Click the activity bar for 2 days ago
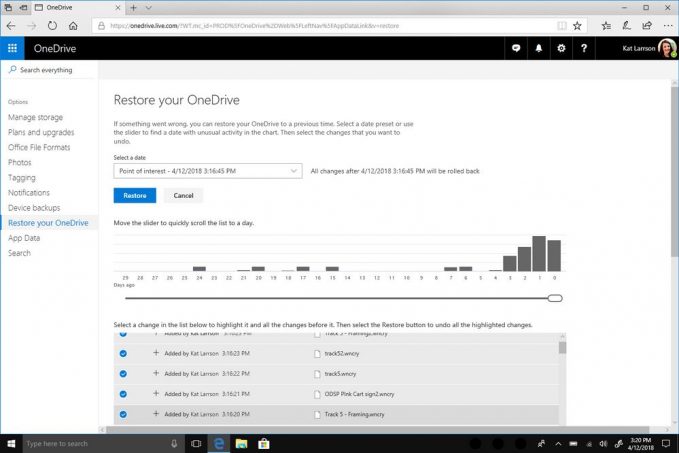This screenshot has width=679, height=453. [524, 259]
